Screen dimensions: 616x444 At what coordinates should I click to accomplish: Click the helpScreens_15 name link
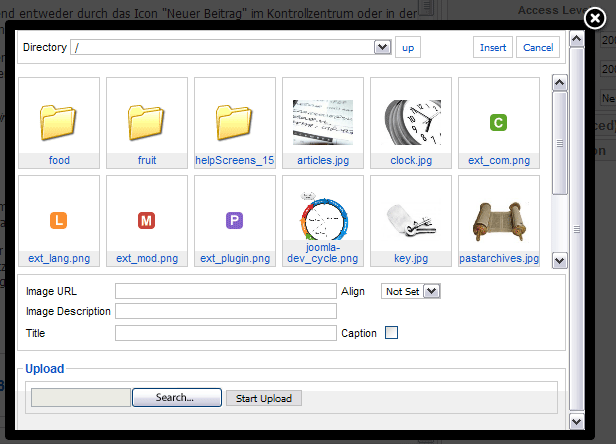(235, 160)
